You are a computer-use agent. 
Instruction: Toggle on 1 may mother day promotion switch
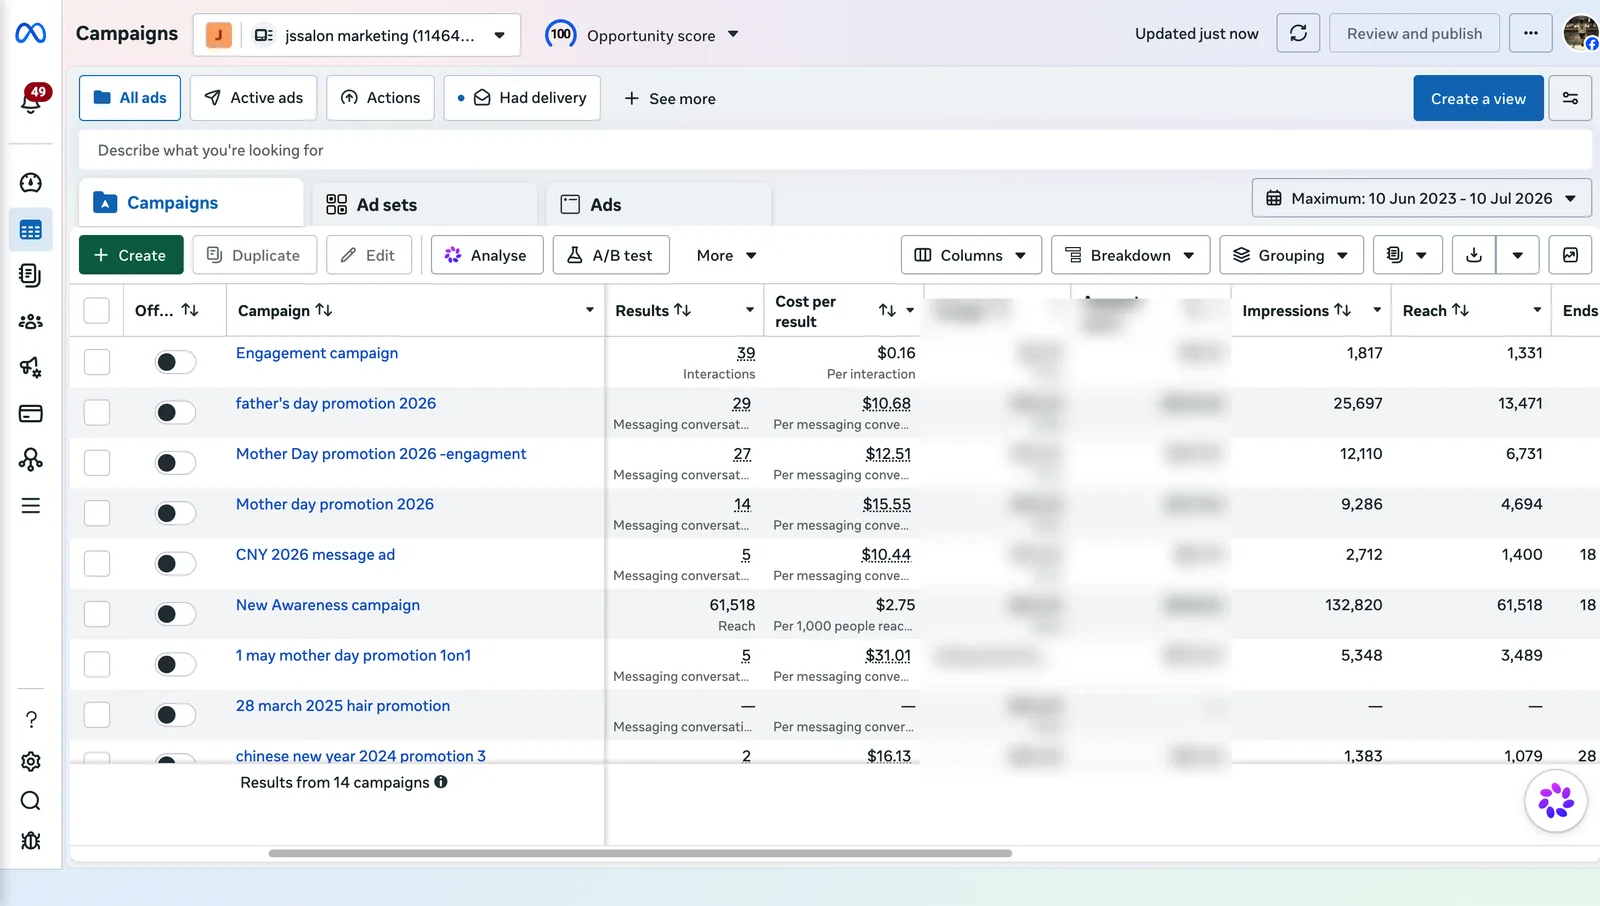[175, 664]
